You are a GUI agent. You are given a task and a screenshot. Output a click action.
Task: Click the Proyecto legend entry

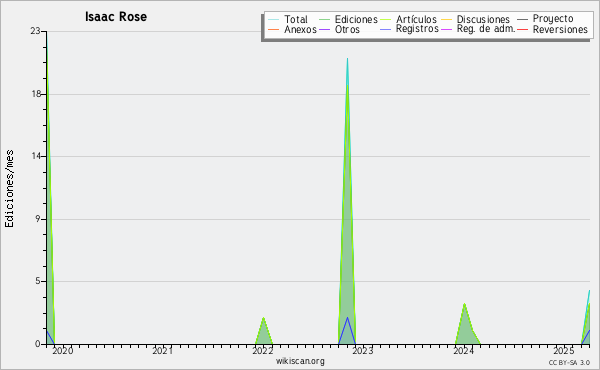pos(545,18)
